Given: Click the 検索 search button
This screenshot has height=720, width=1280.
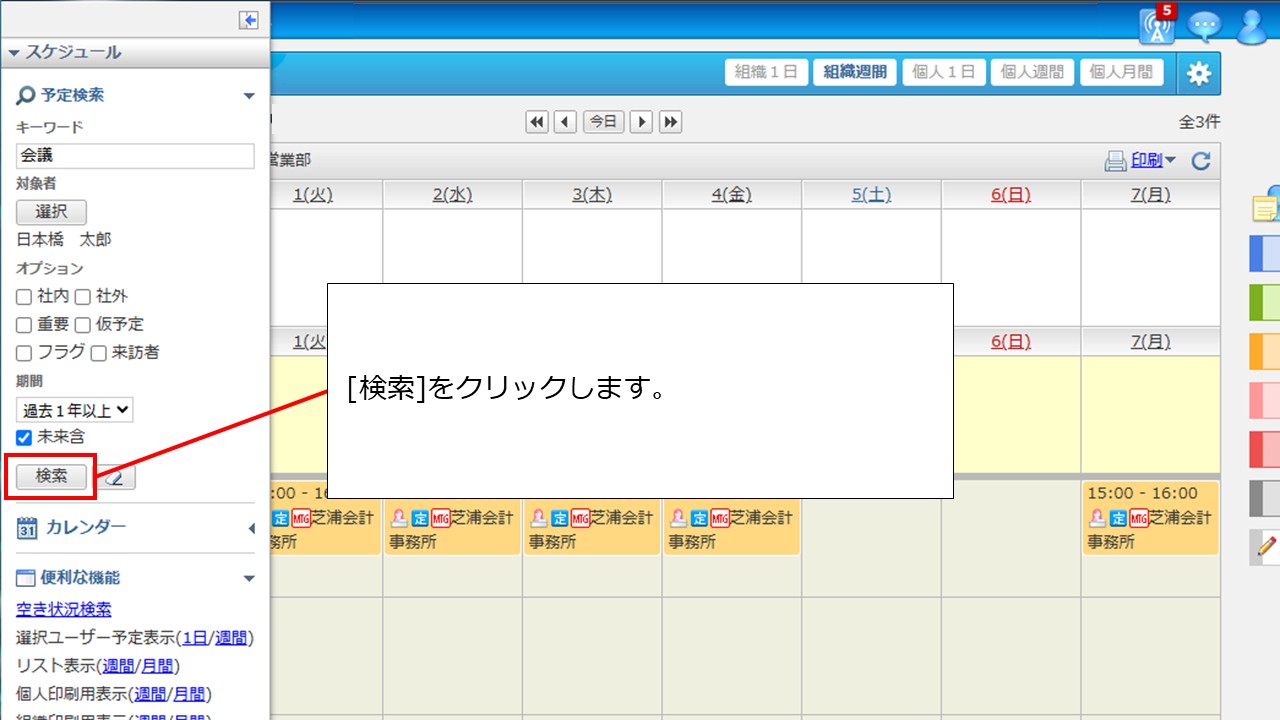Looking at the screenshot, I should [49, 477].
